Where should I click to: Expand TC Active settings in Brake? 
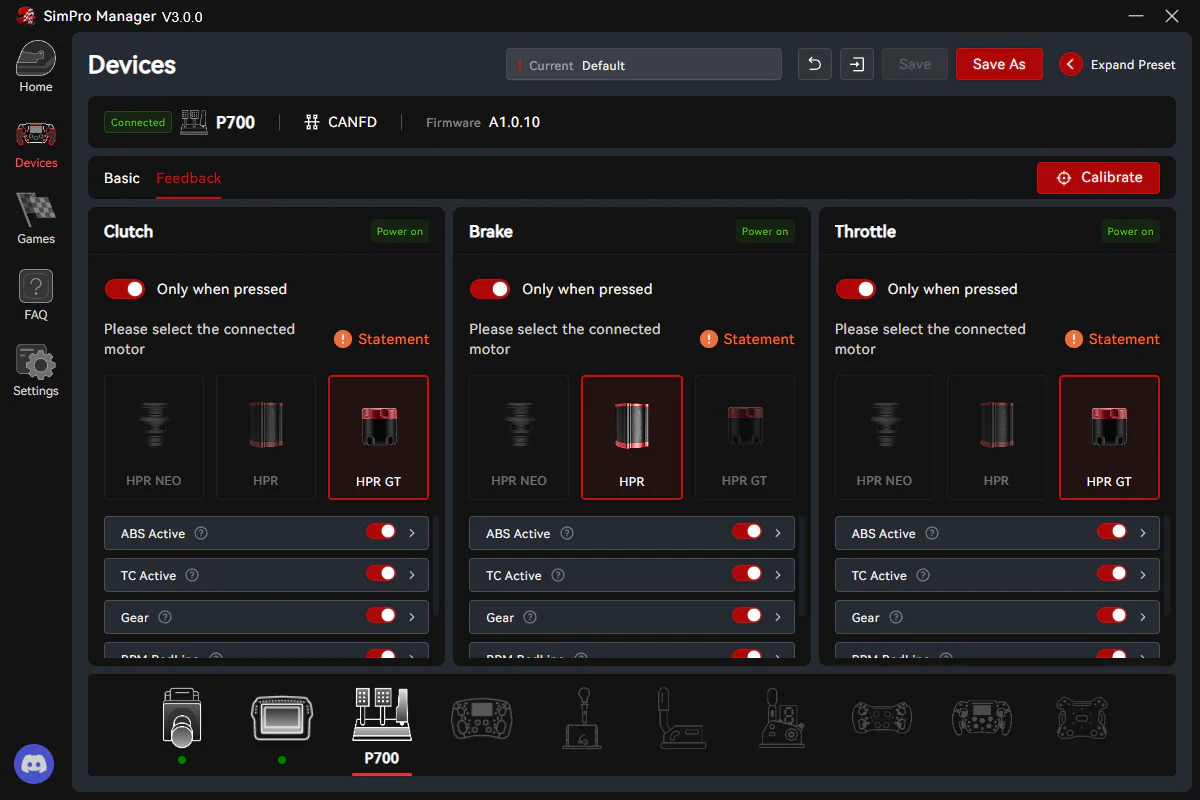(x=778, y=576)
